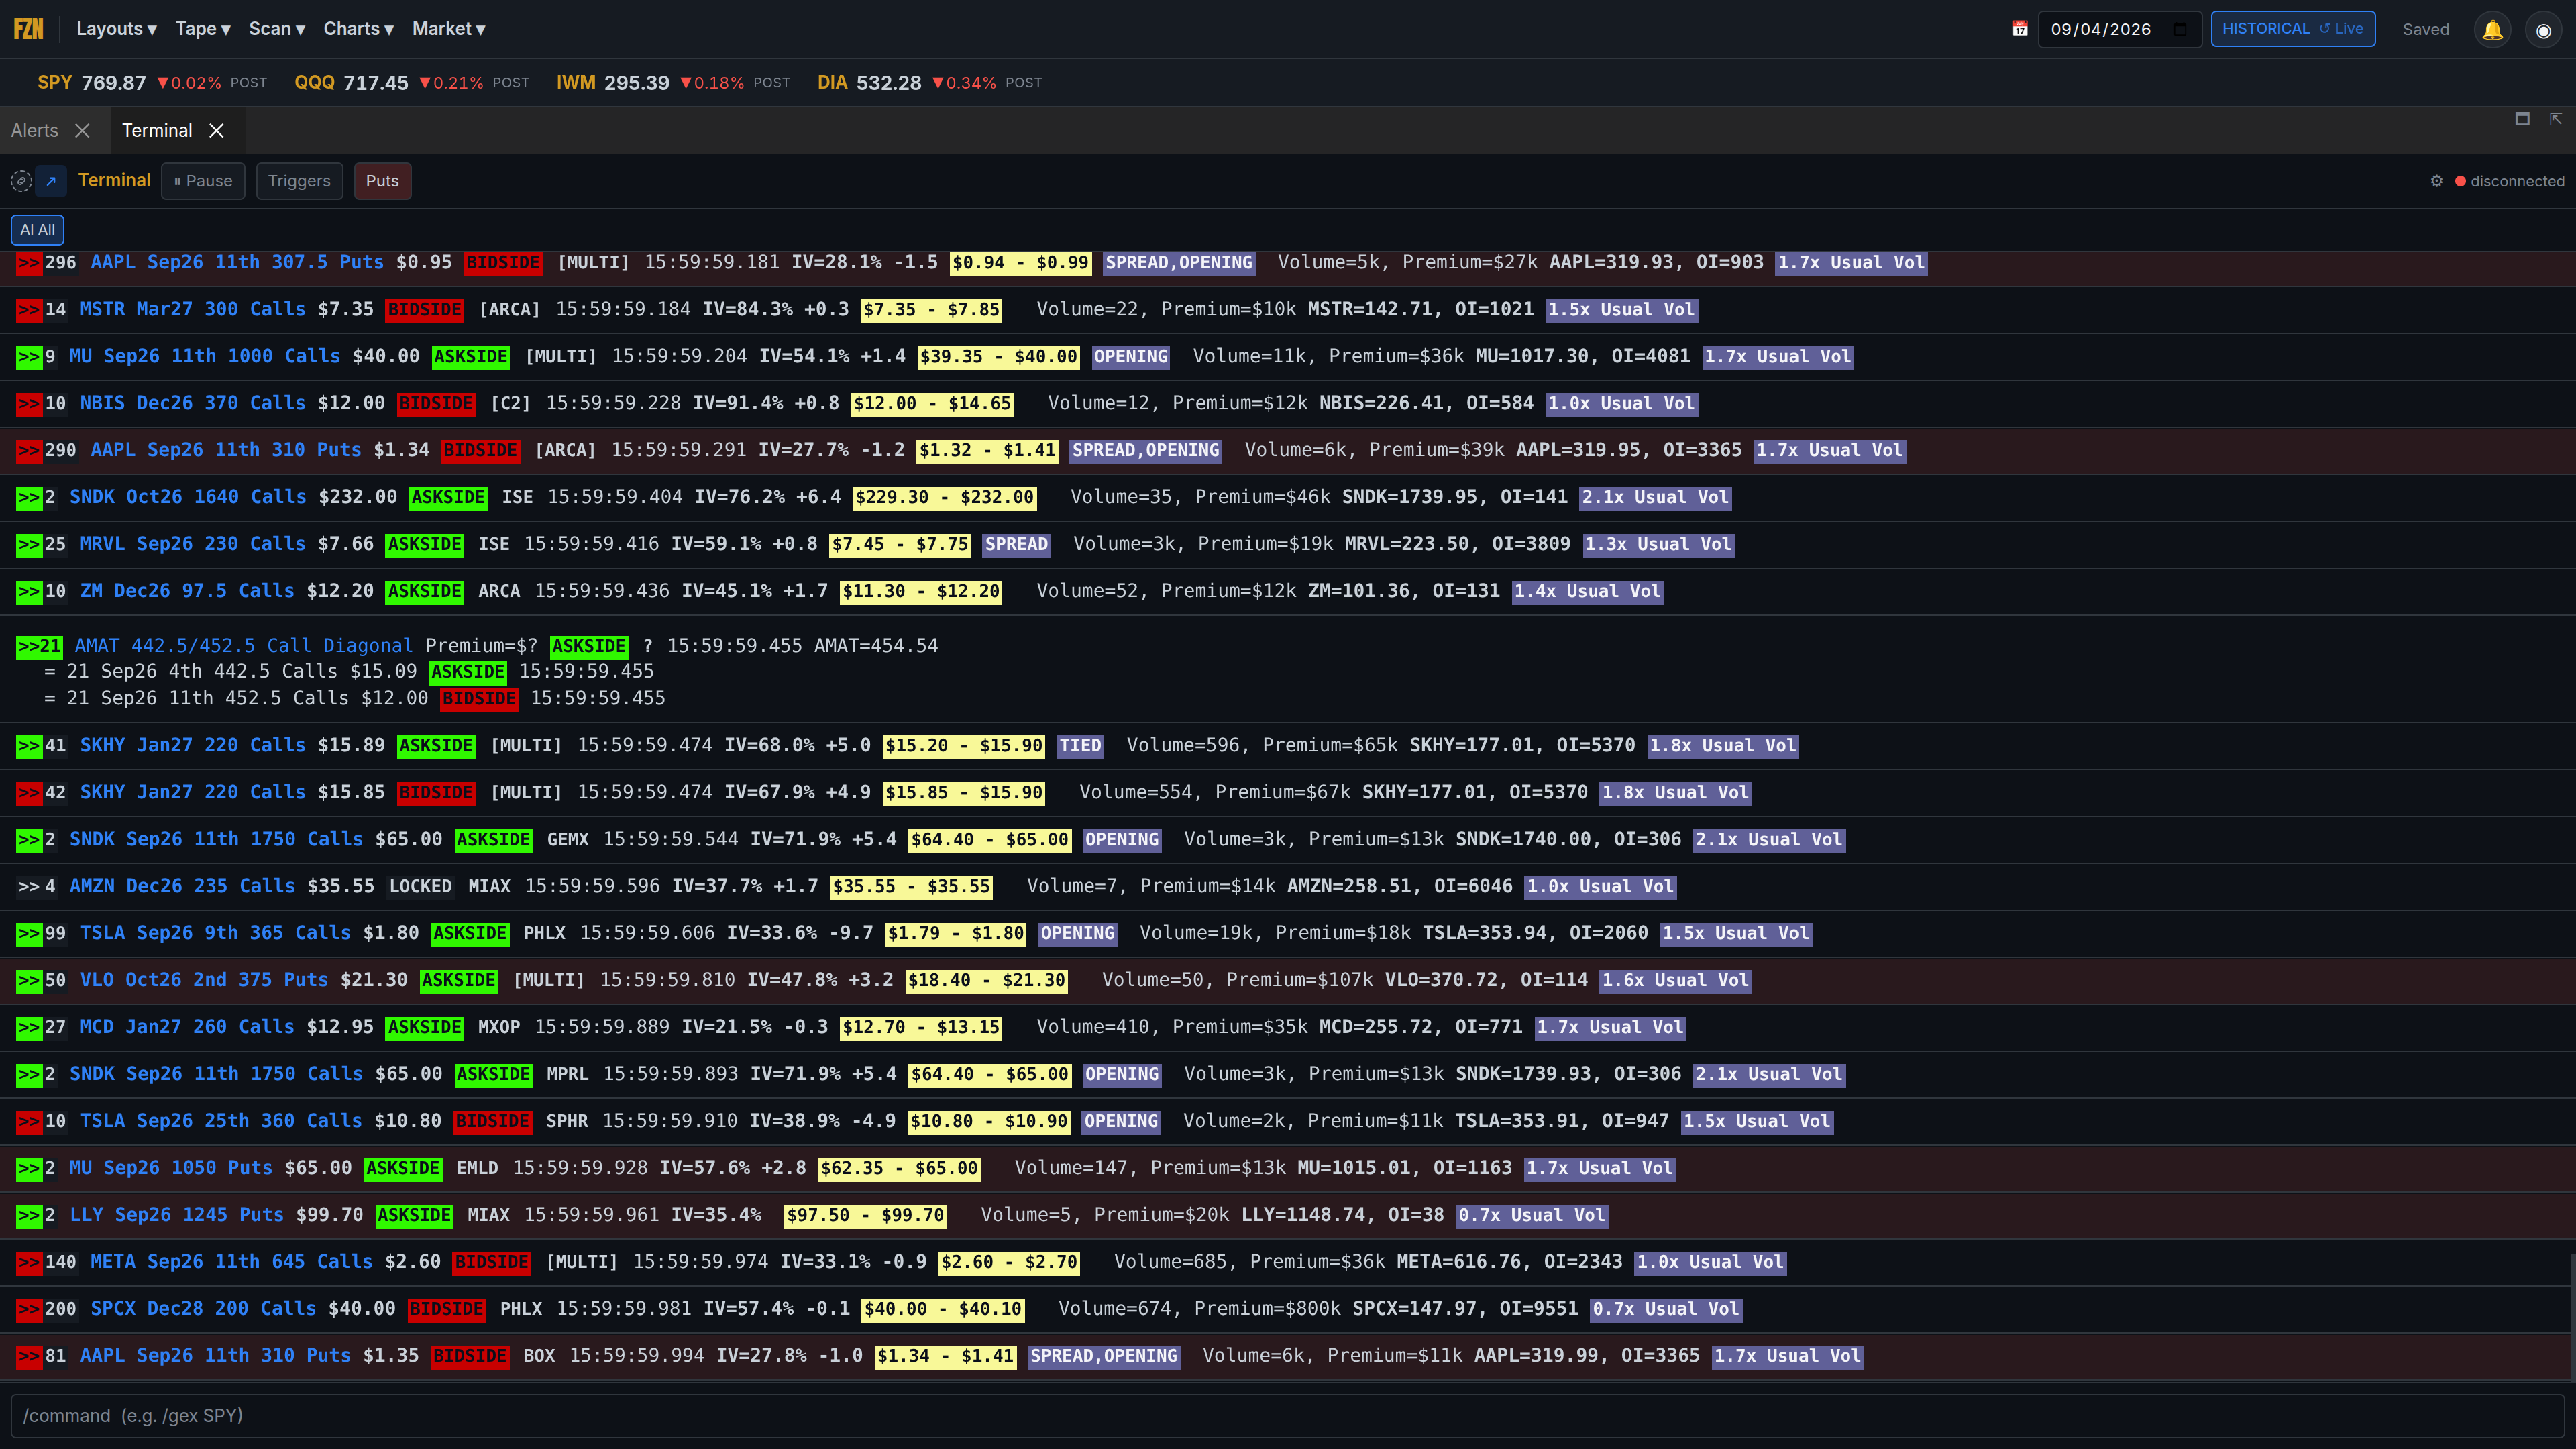The image size is (2576, 1449).
Task: Open the Scan dropdown menu
Action: coord(277,29)
